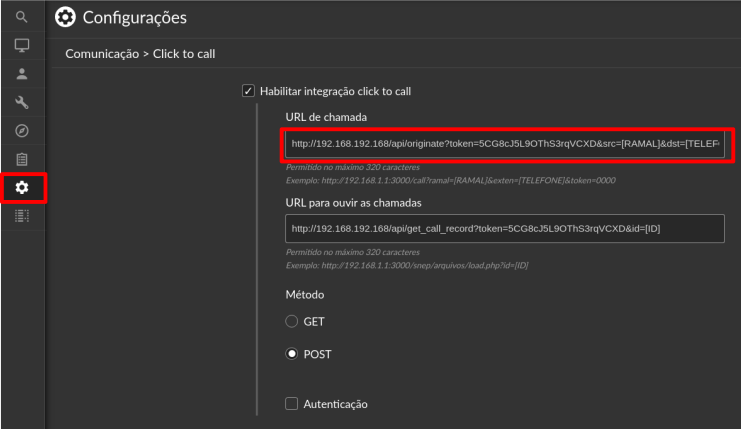Screen dimensions: 741x429
Task: Enable the Autenticação checkbox
Action: click(292, 403)
